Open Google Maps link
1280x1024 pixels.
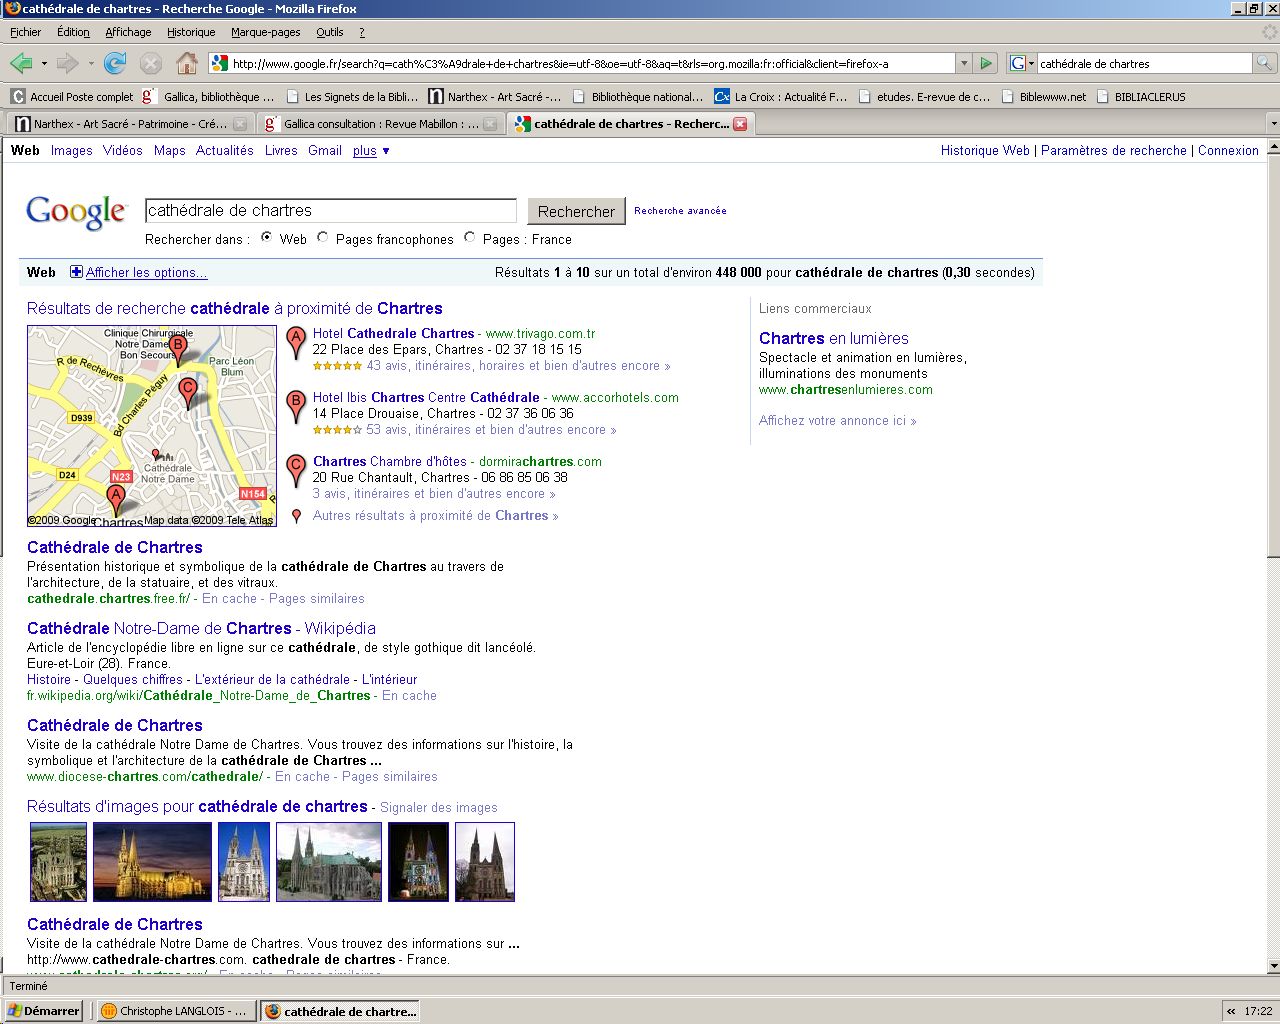170,151
